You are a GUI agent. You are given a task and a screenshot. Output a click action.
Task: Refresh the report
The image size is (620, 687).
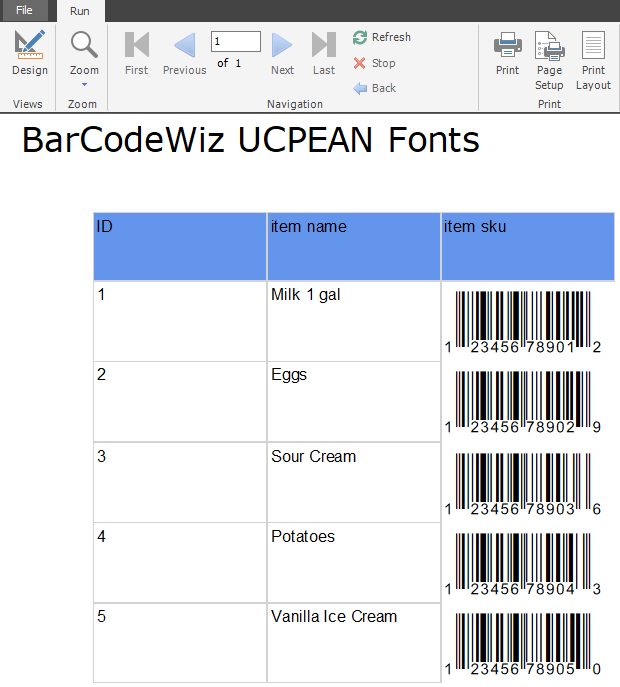tap(382, 37)
